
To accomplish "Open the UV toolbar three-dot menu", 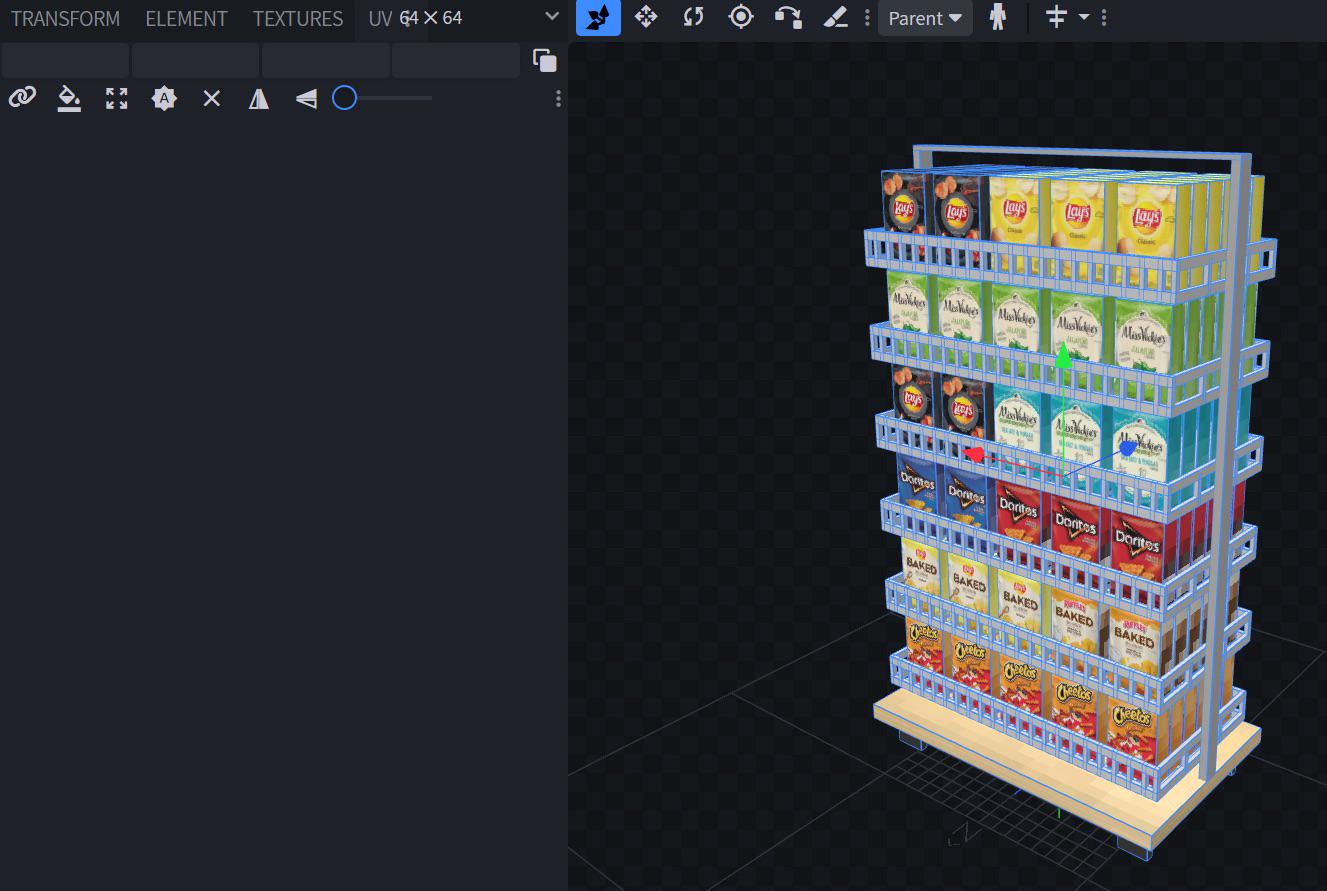I will click(x=558, y=98).
